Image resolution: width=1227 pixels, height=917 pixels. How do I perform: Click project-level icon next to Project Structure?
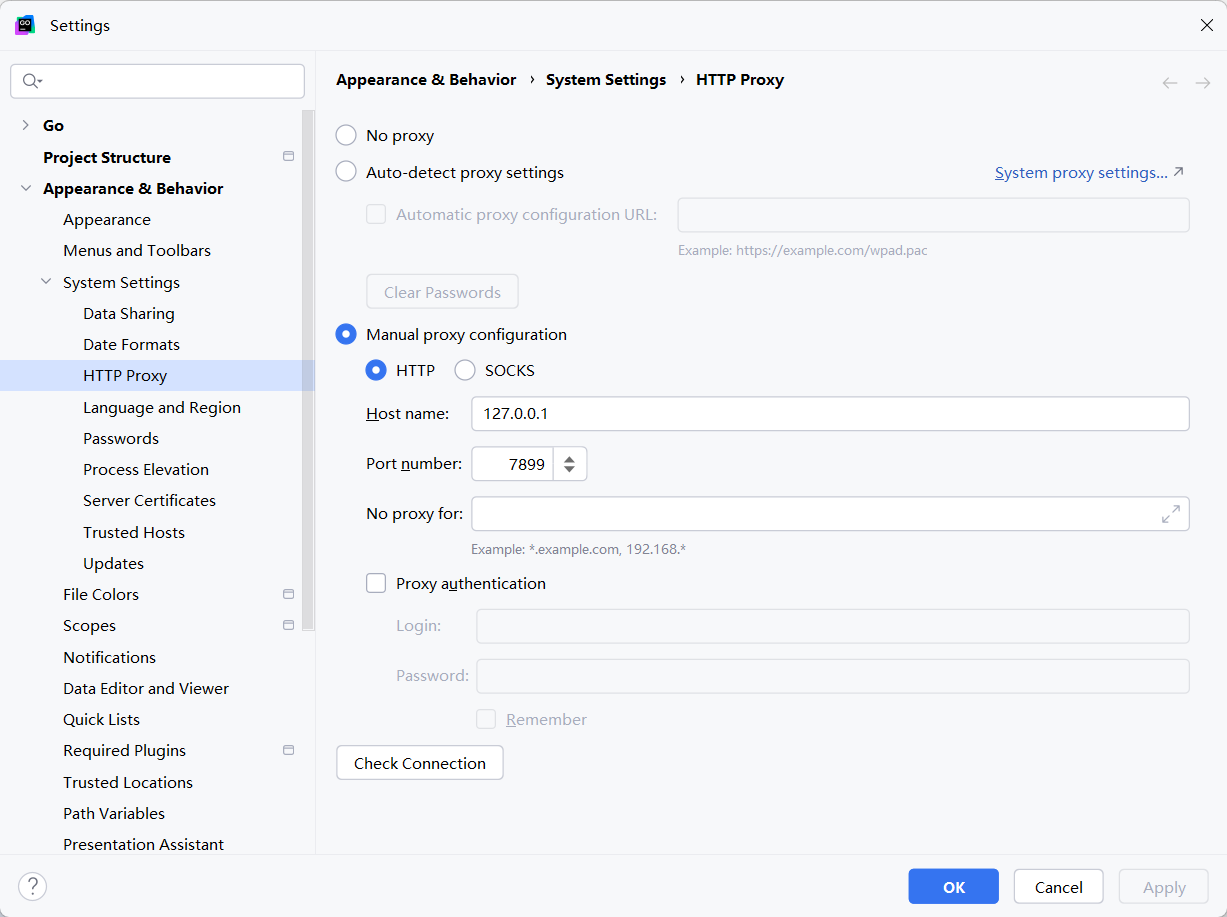point(289,157)
